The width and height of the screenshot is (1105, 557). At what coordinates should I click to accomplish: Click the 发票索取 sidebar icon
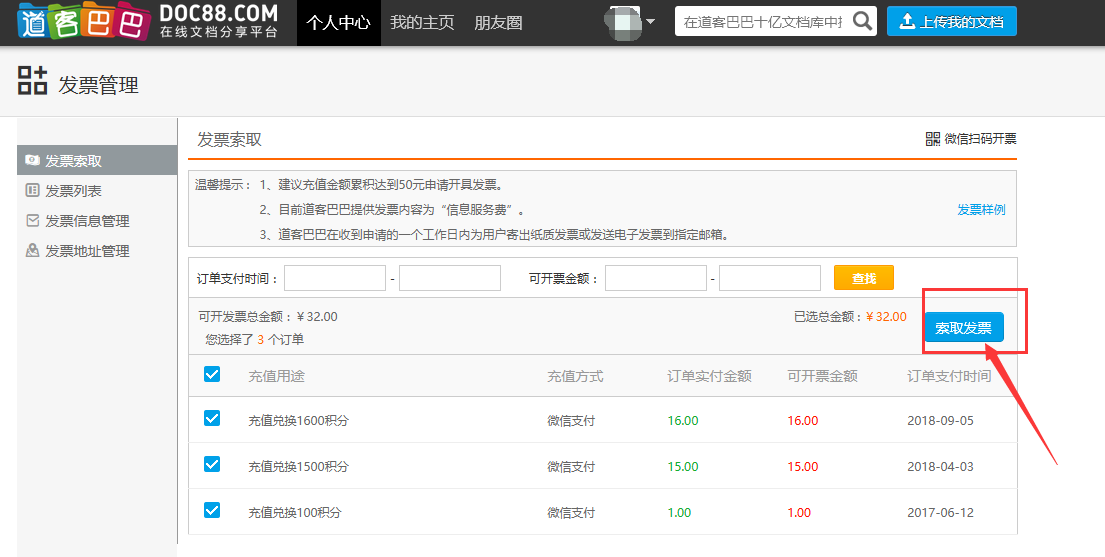click(32, 161)
